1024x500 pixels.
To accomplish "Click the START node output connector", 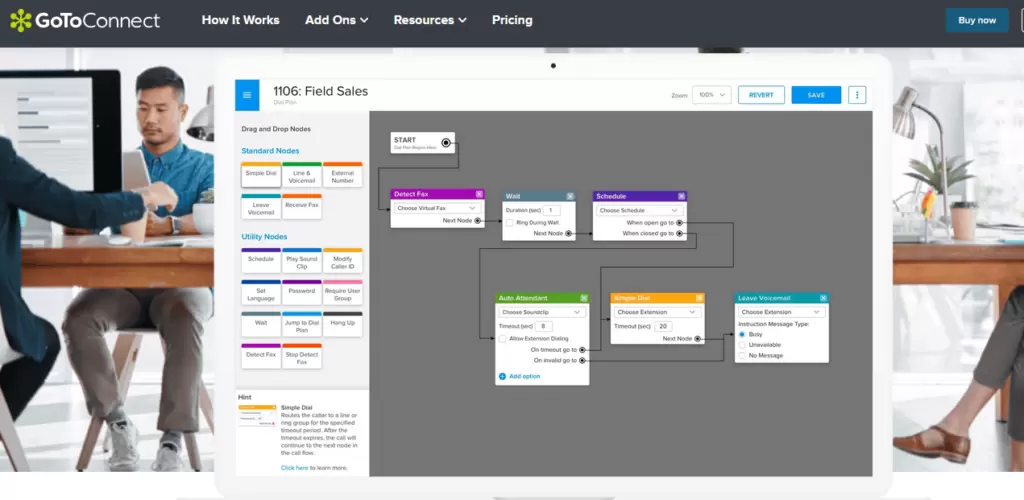I will pyautogui.click(x=446, y=143).
